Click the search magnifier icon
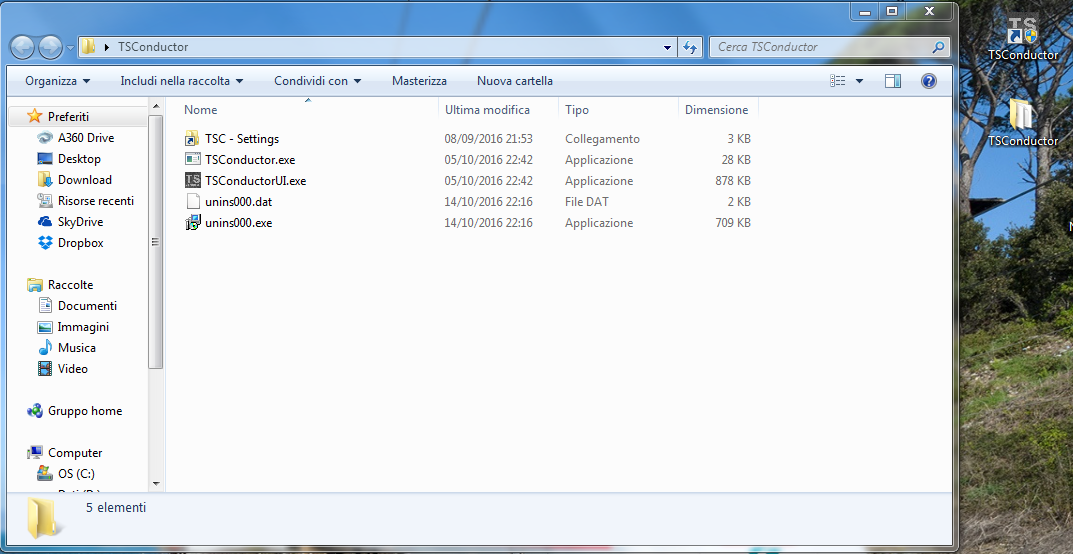Screen dimensions: 1073x554 point(939,47)
